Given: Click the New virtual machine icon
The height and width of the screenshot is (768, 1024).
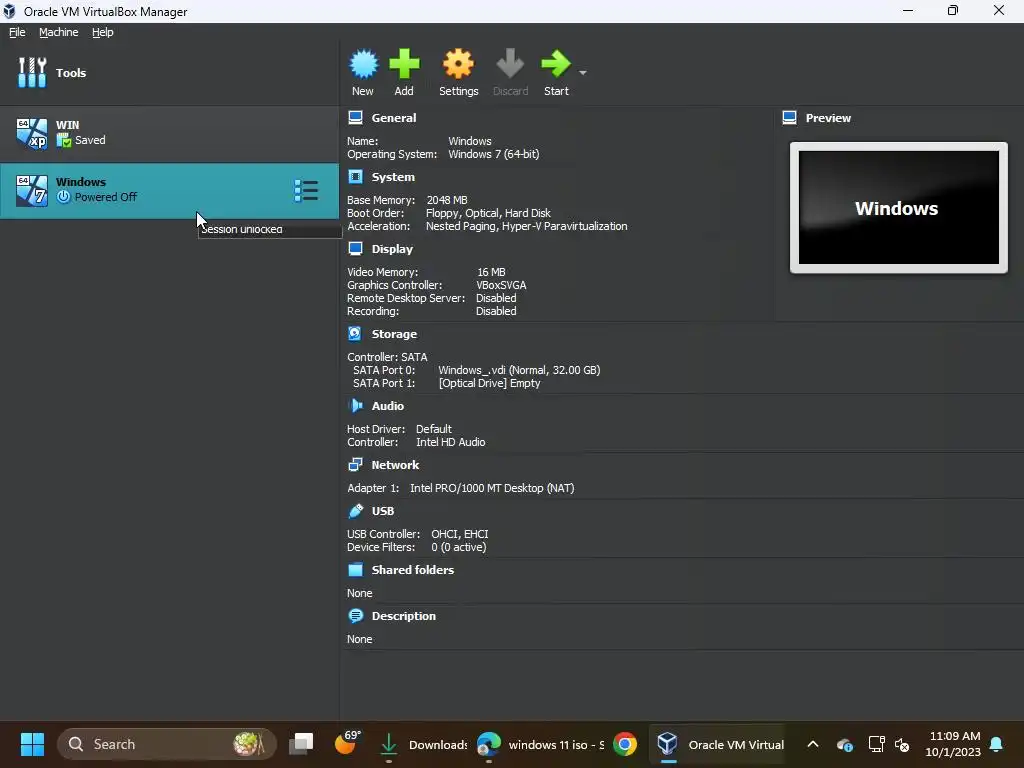Looking at the screenshot, I should (363, 64).
